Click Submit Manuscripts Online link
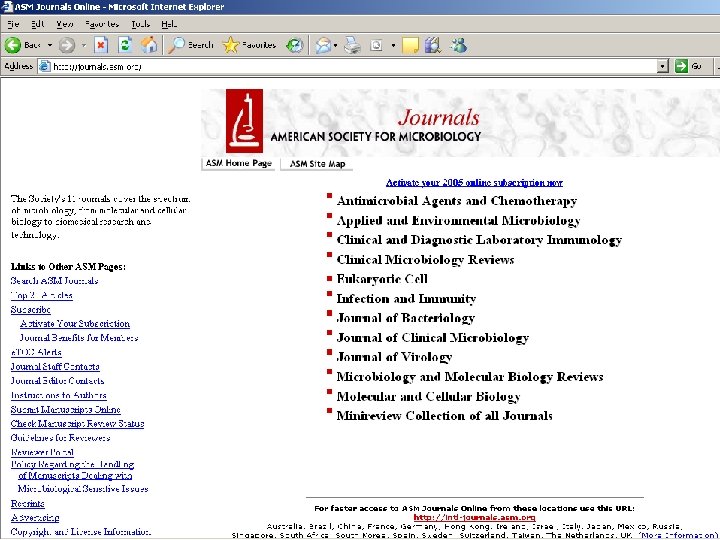 [x=66, y=410]
